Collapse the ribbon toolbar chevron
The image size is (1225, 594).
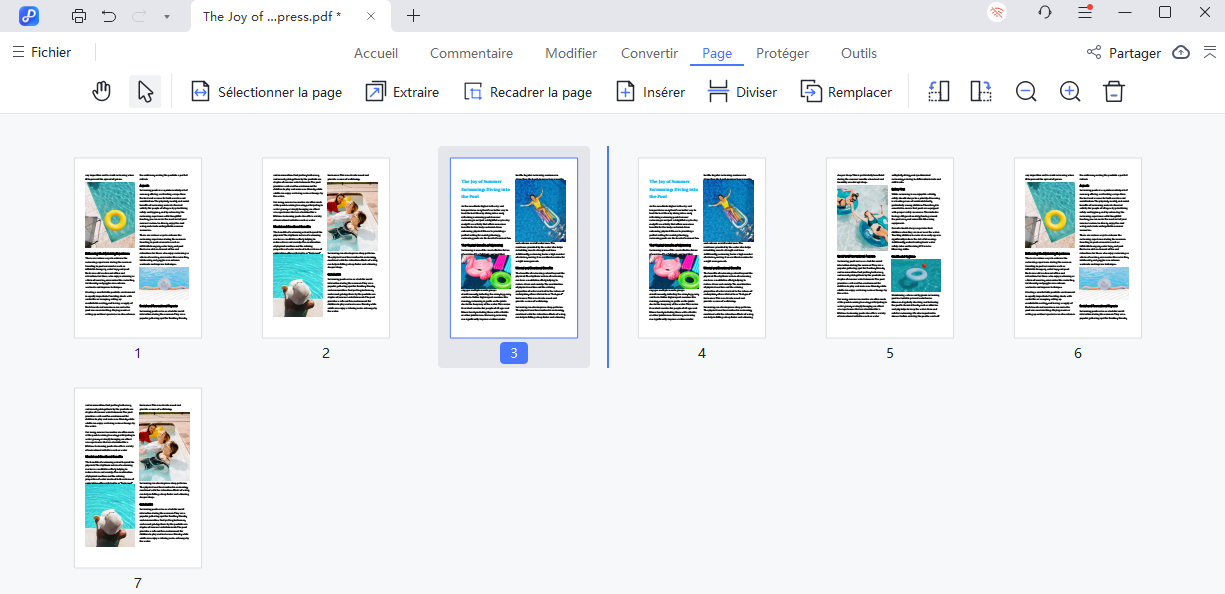point(1210,53)
